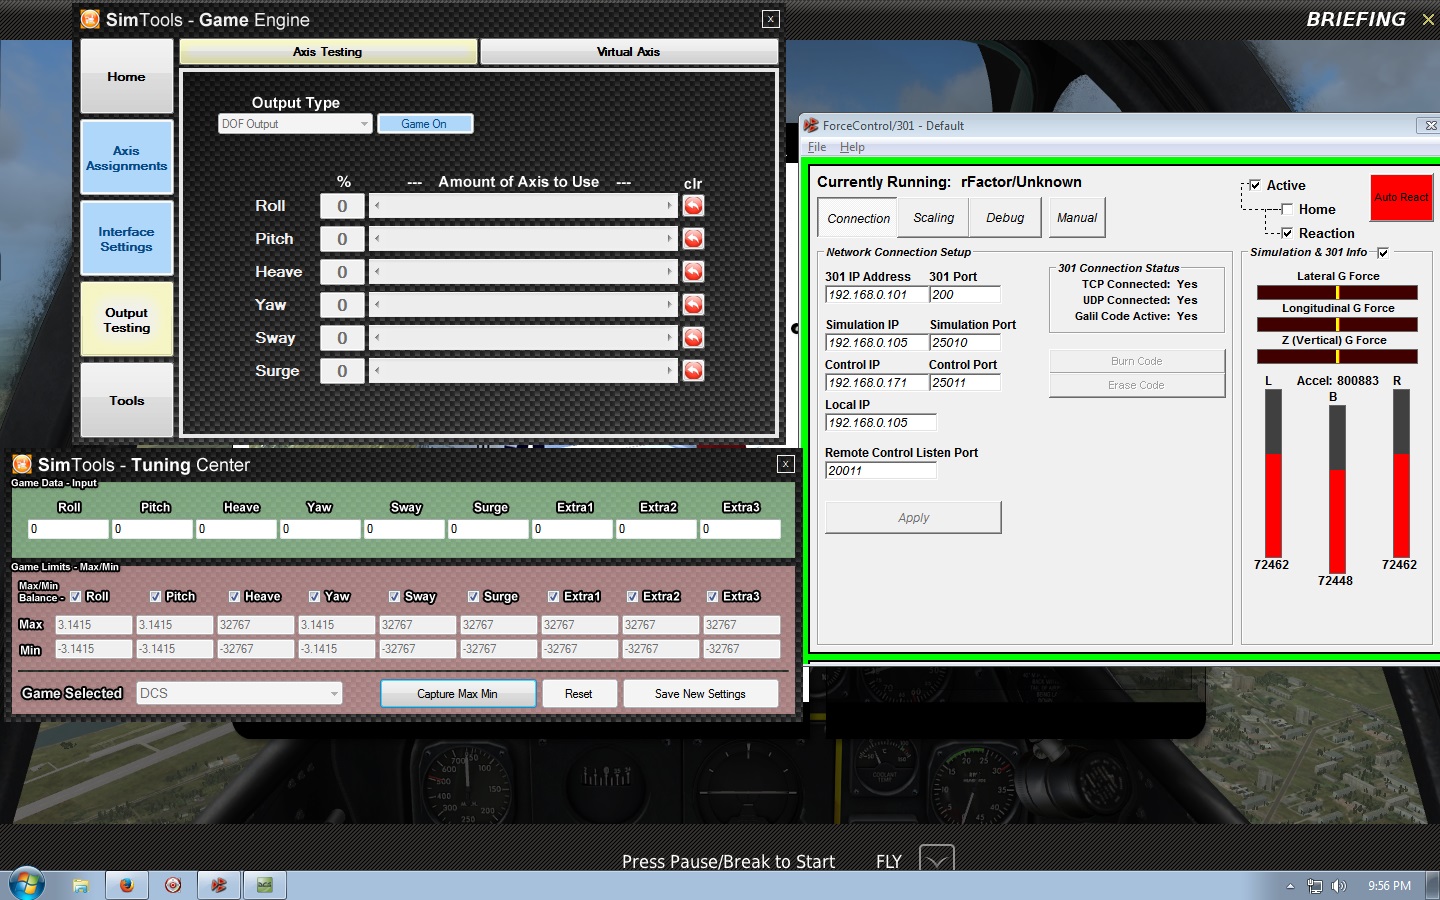Uncheck the Roll Max/Min balance checkbox
1440x900 pixels.
click(76, 596)
